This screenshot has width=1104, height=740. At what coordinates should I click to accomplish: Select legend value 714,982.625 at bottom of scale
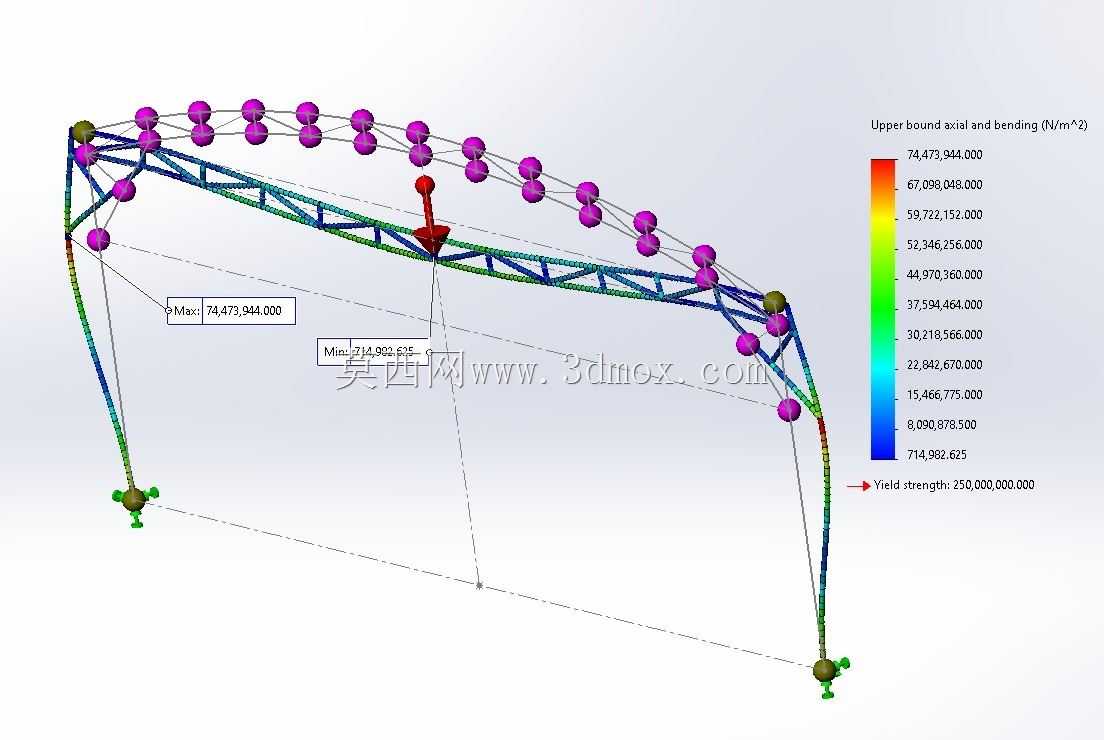tap(936, 455)
